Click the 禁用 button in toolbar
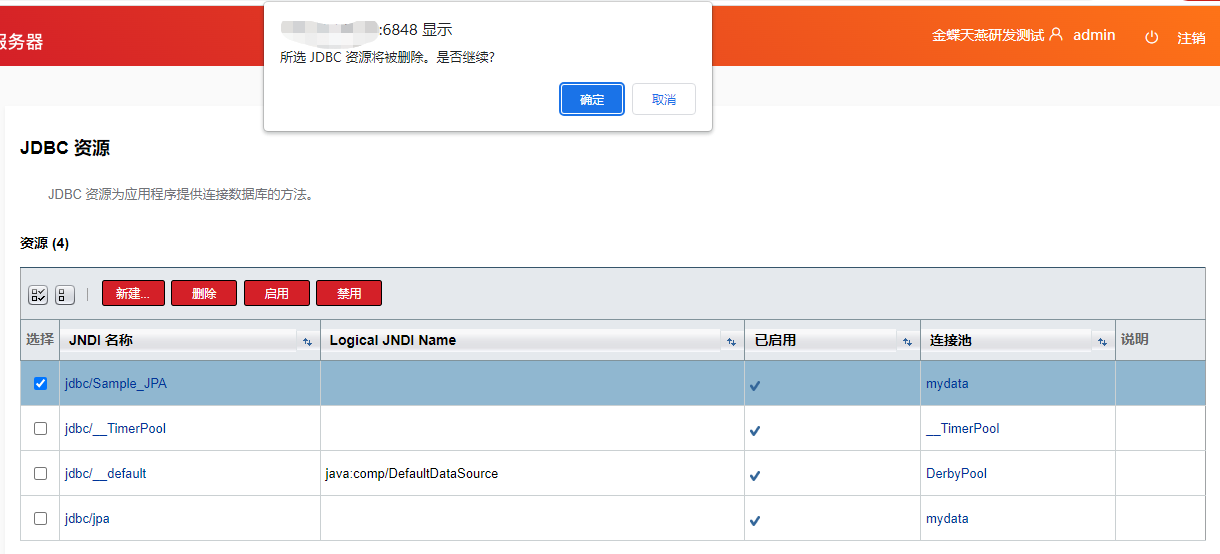This screenshot has height=554, width=1220. tap(349, 294)
